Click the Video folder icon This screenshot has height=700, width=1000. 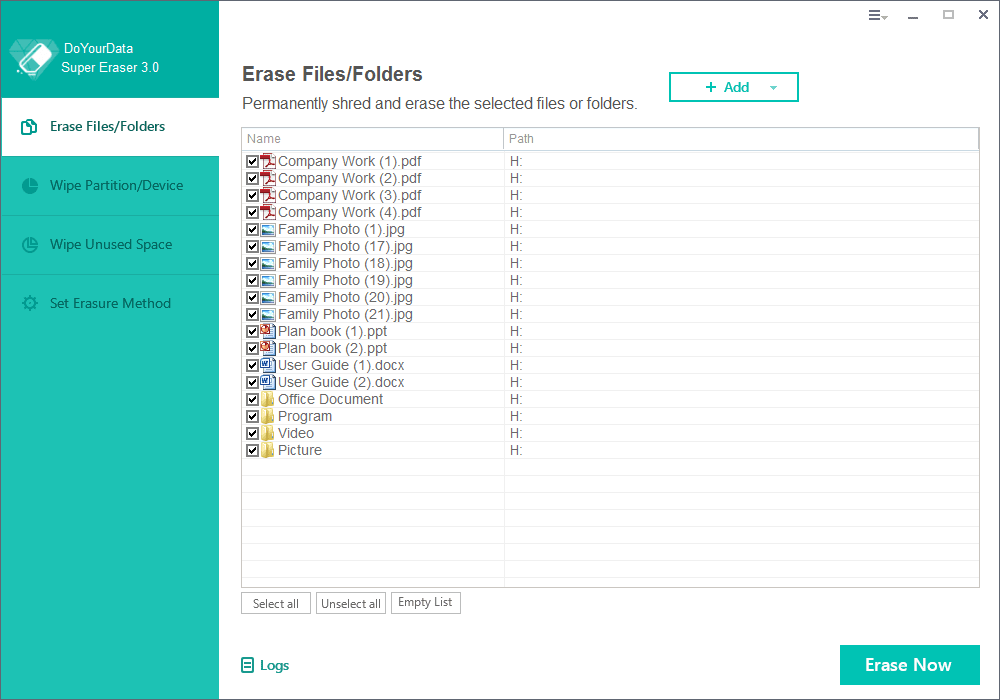[x=268, y=433]
